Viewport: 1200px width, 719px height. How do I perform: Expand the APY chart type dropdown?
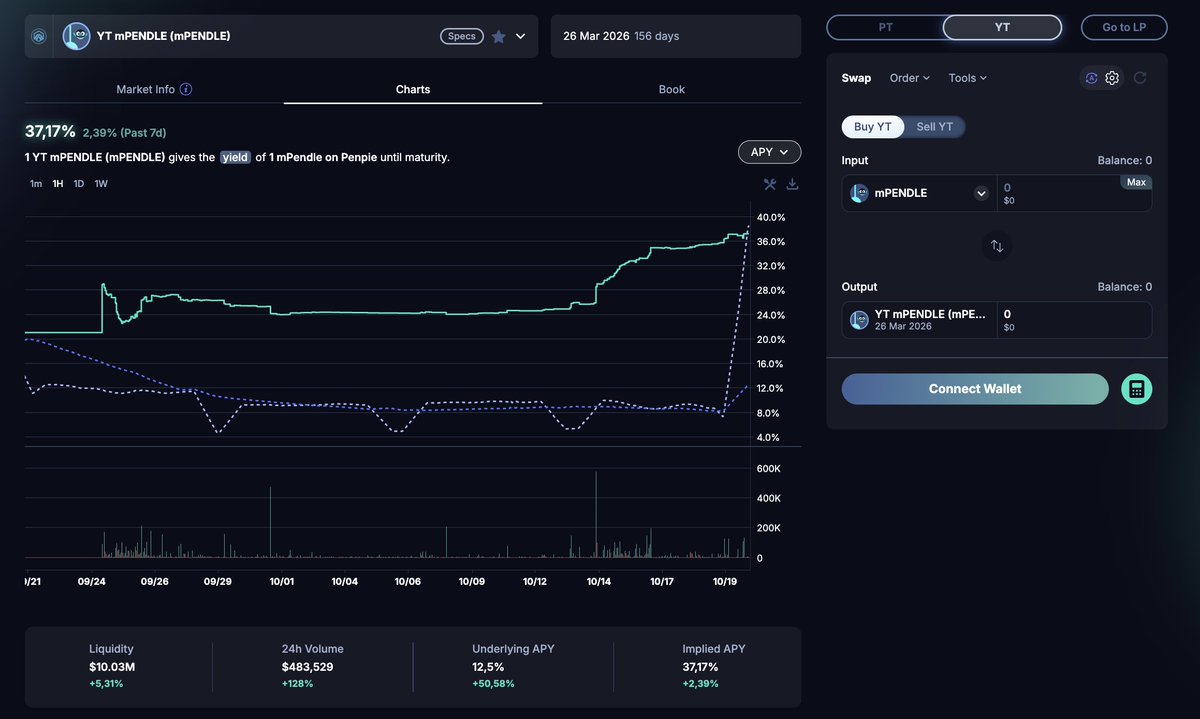[769, 152]
